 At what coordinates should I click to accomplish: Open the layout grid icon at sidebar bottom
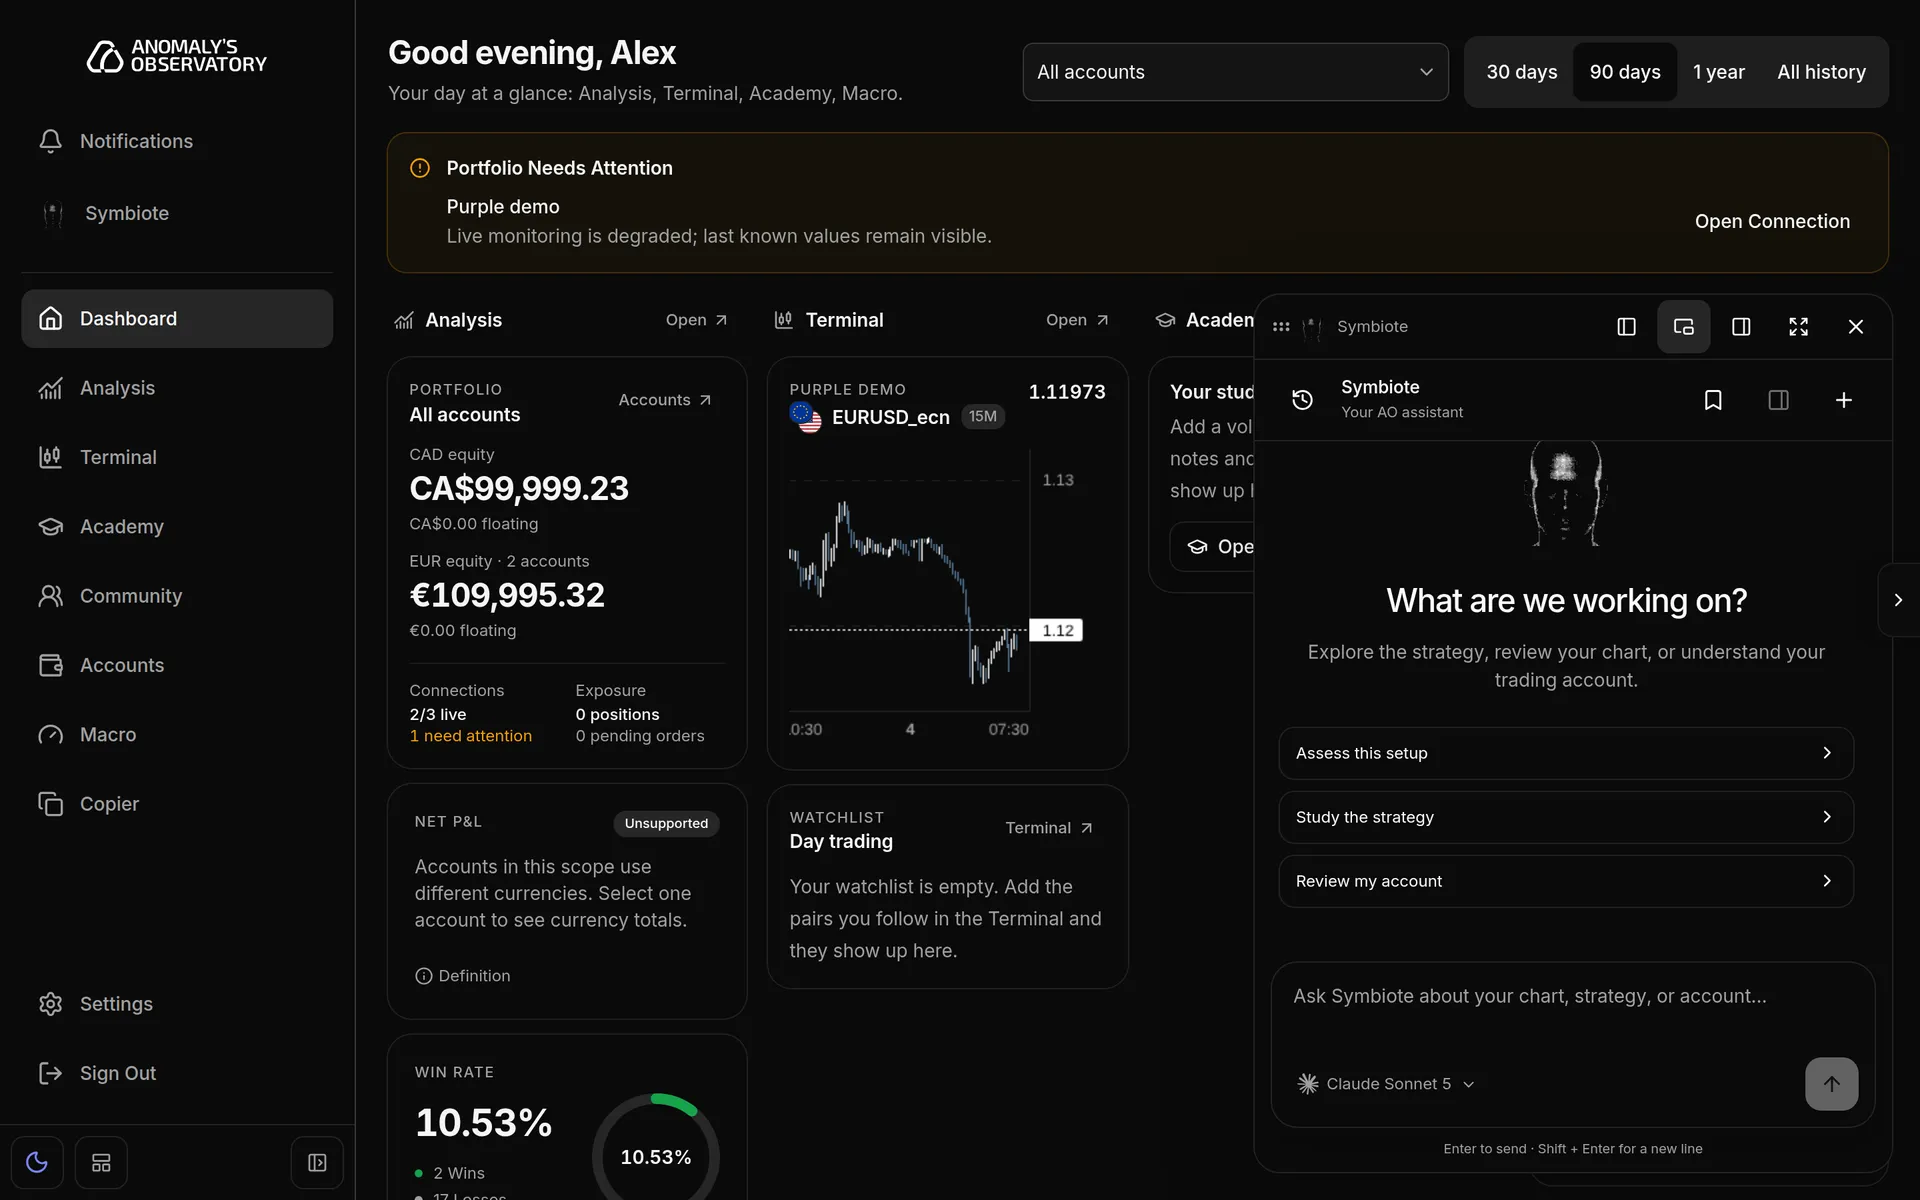pos(101,1163)
